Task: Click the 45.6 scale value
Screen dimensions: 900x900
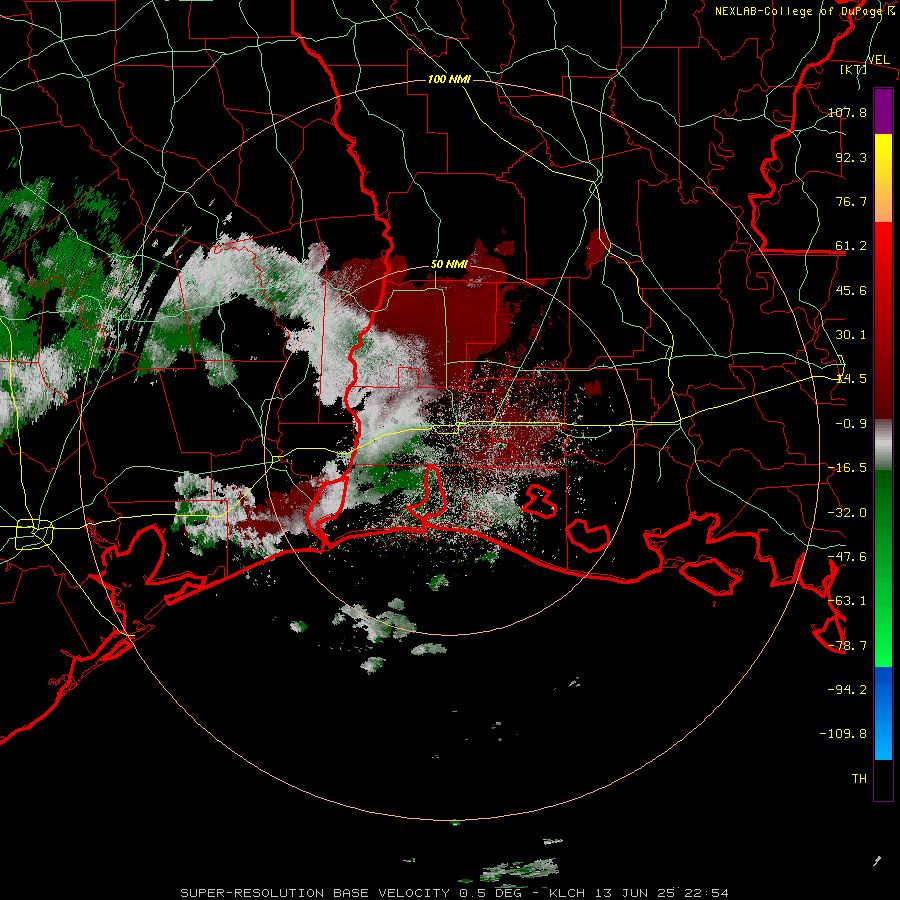Action: (x=851, y=290)
